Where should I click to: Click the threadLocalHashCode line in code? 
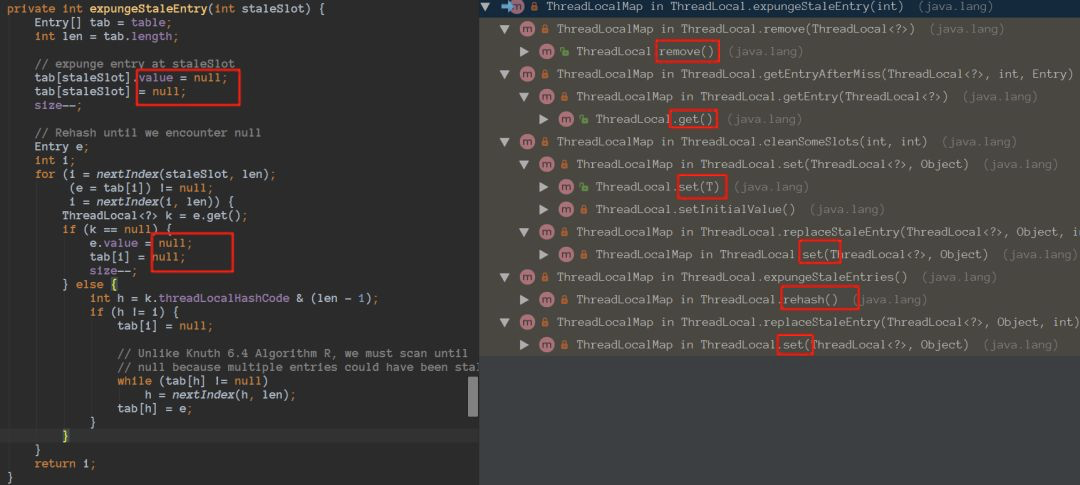point(234,298)
